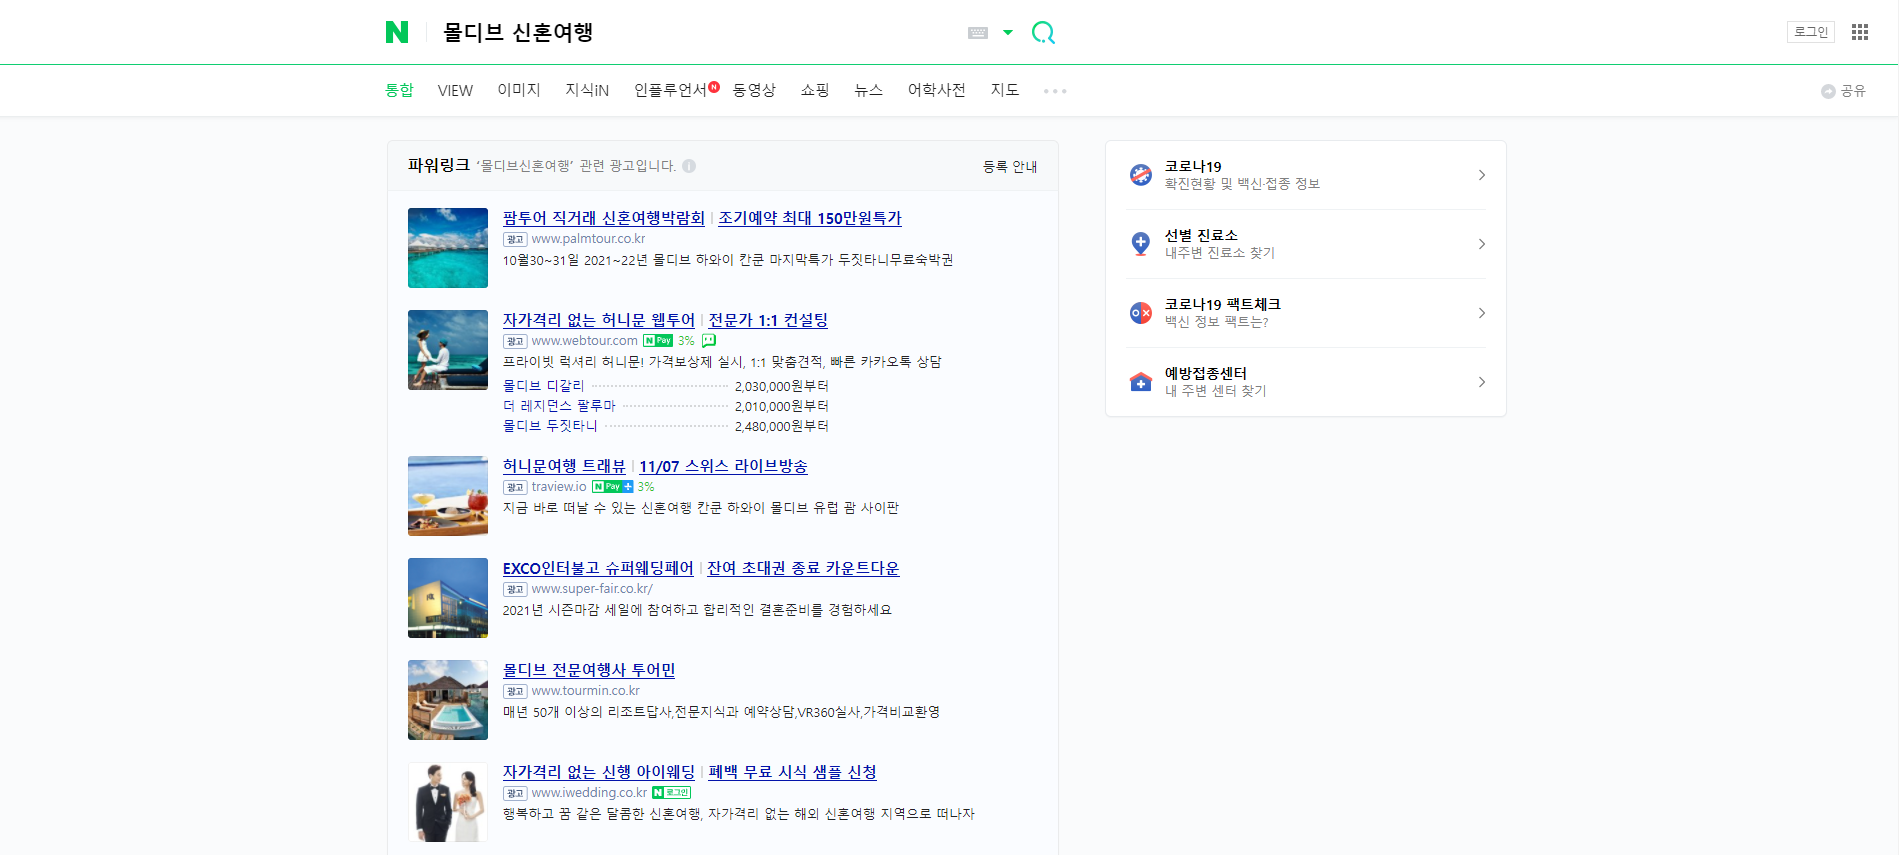Open the 11/07 스위스 라이브방송 link
The image size is (1899, 855).
click(723, 466)
